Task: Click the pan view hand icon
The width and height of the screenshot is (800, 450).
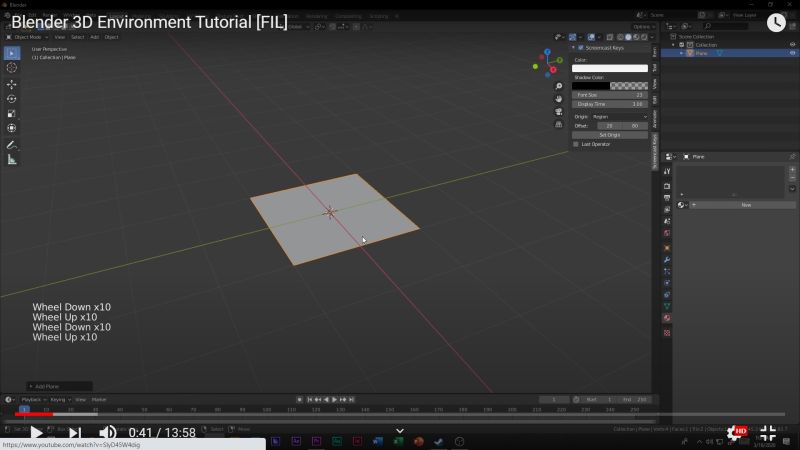Action: (559, 99)
